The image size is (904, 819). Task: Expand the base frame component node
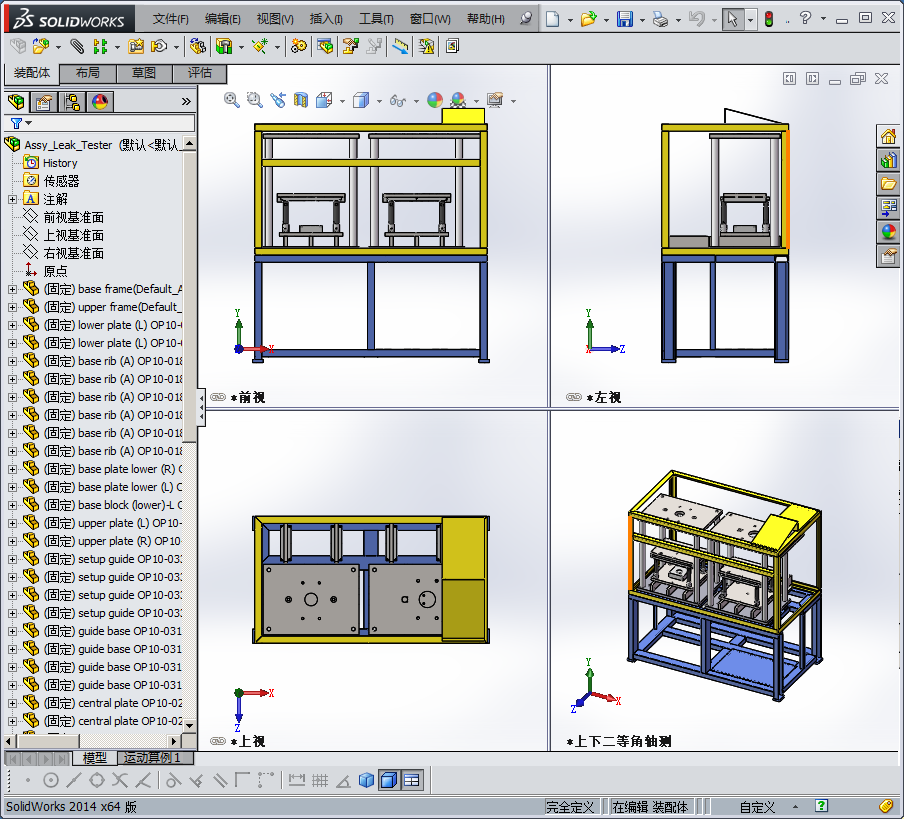point(12,289)
